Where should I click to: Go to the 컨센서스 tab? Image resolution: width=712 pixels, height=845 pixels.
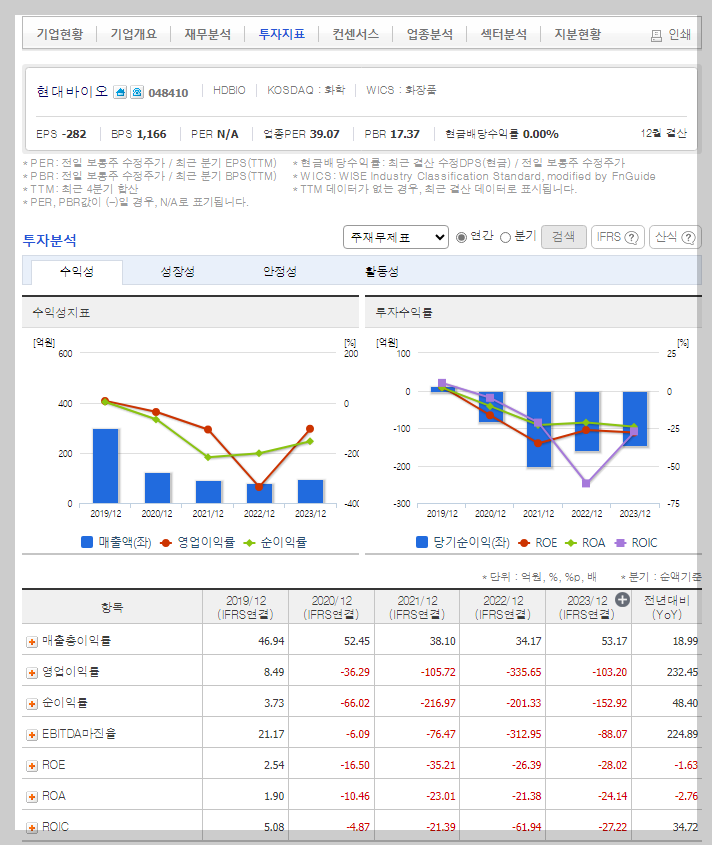[355, 34]
